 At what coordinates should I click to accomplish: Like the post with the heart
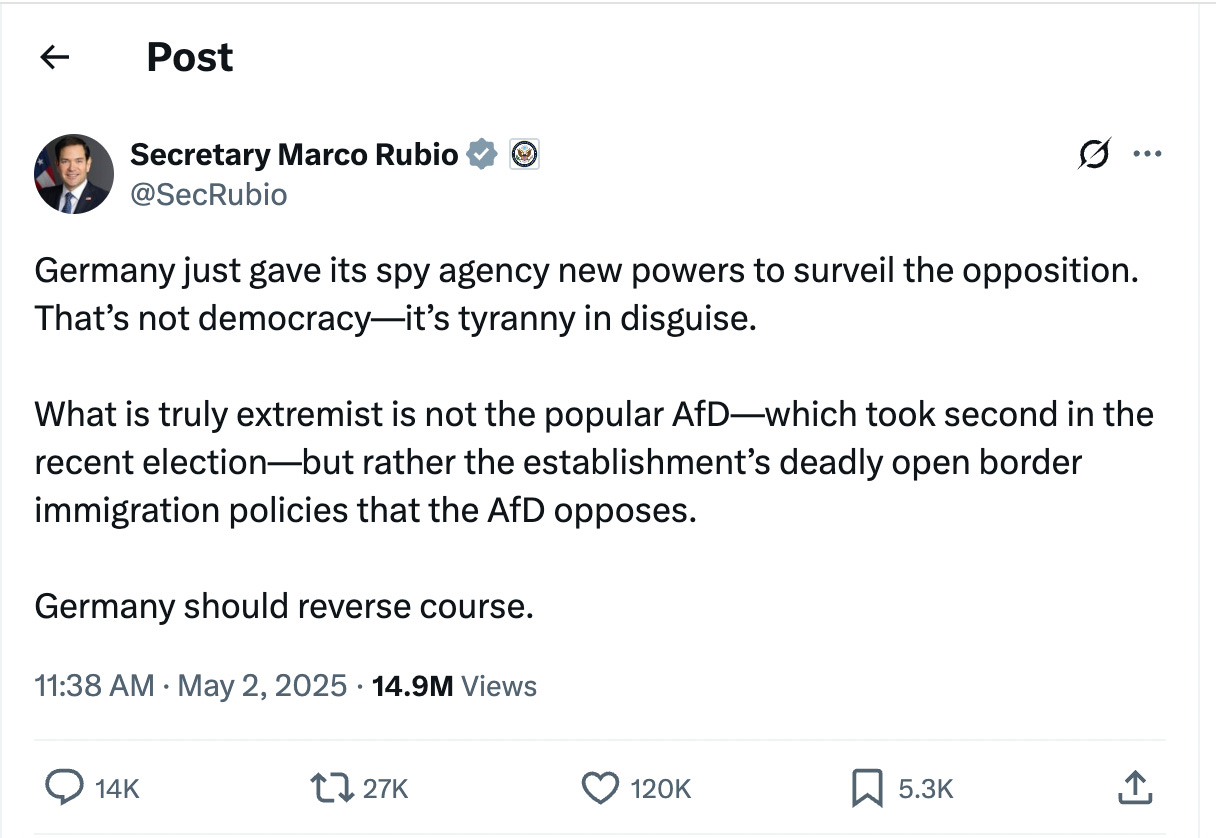point(600,789)
